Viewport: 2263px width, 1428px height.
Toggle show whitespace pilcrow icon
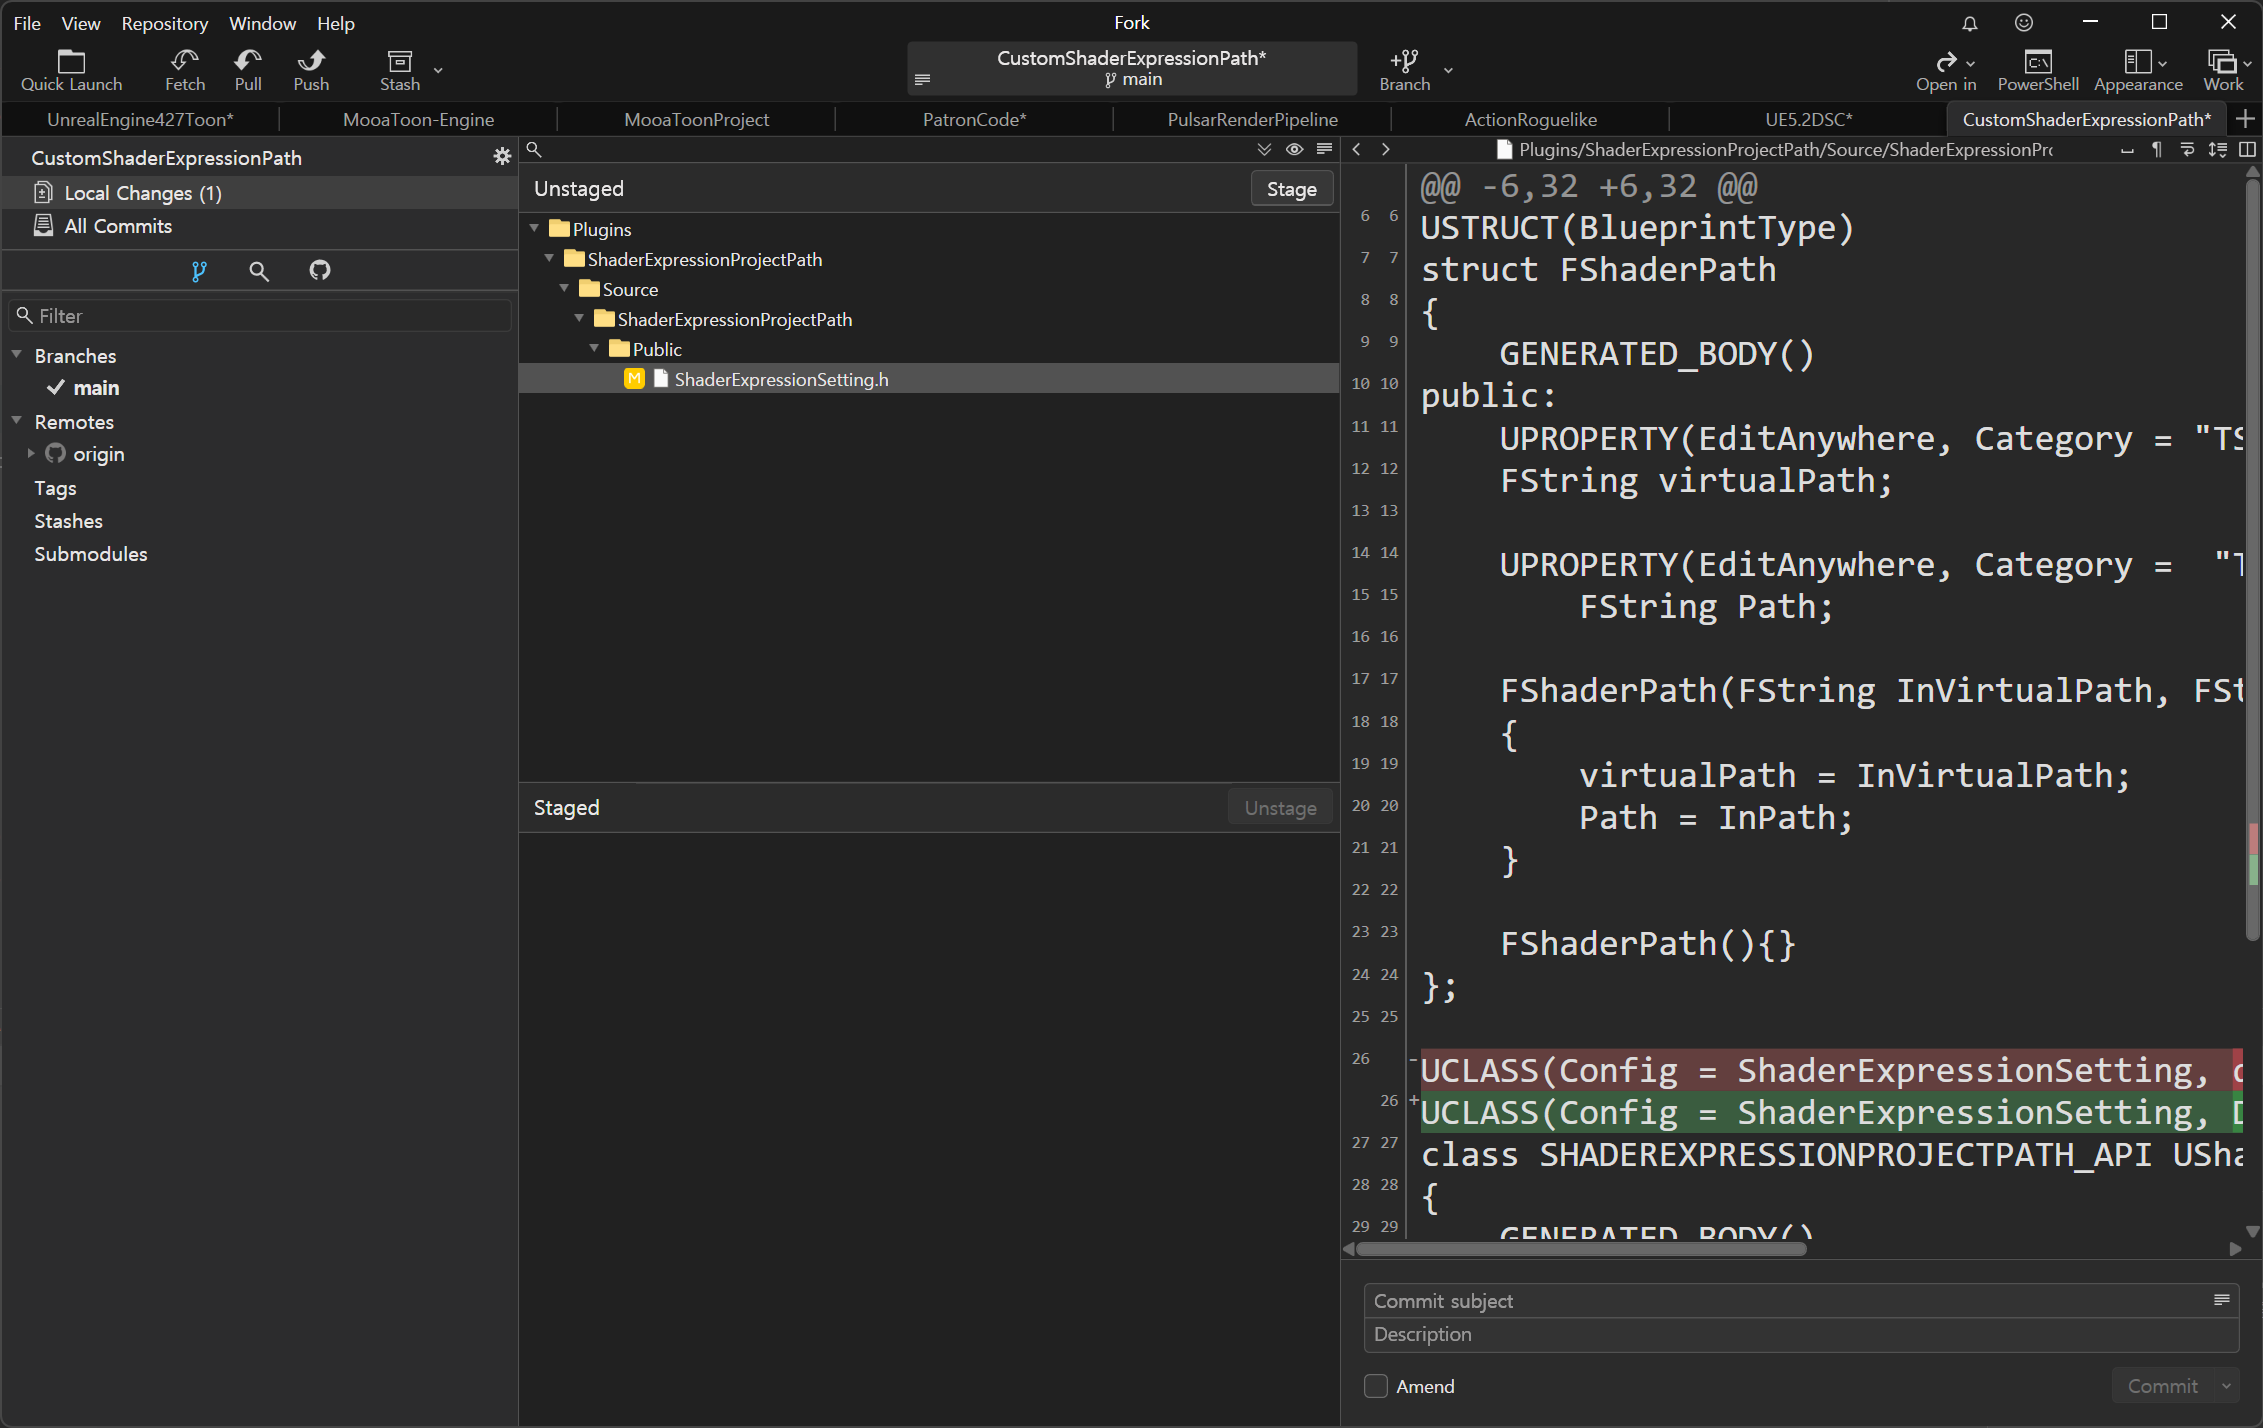click(2156, 149)
